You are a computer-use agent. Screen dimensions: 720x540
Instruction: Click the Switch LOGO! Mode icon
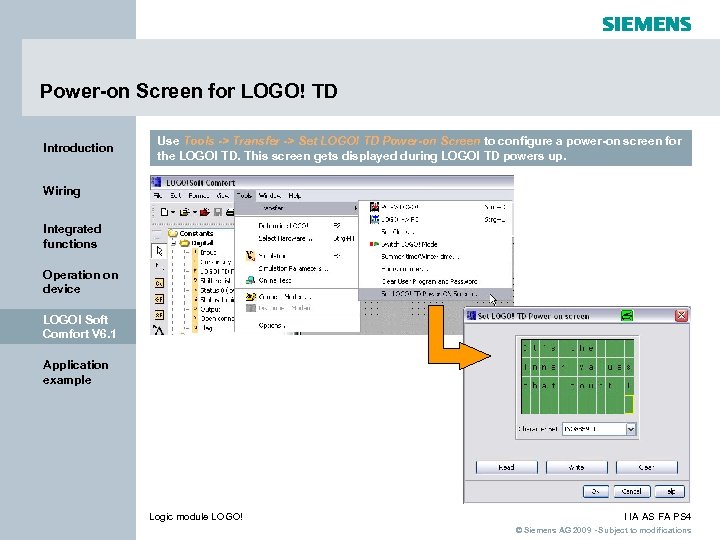click(x=374, y=244)
